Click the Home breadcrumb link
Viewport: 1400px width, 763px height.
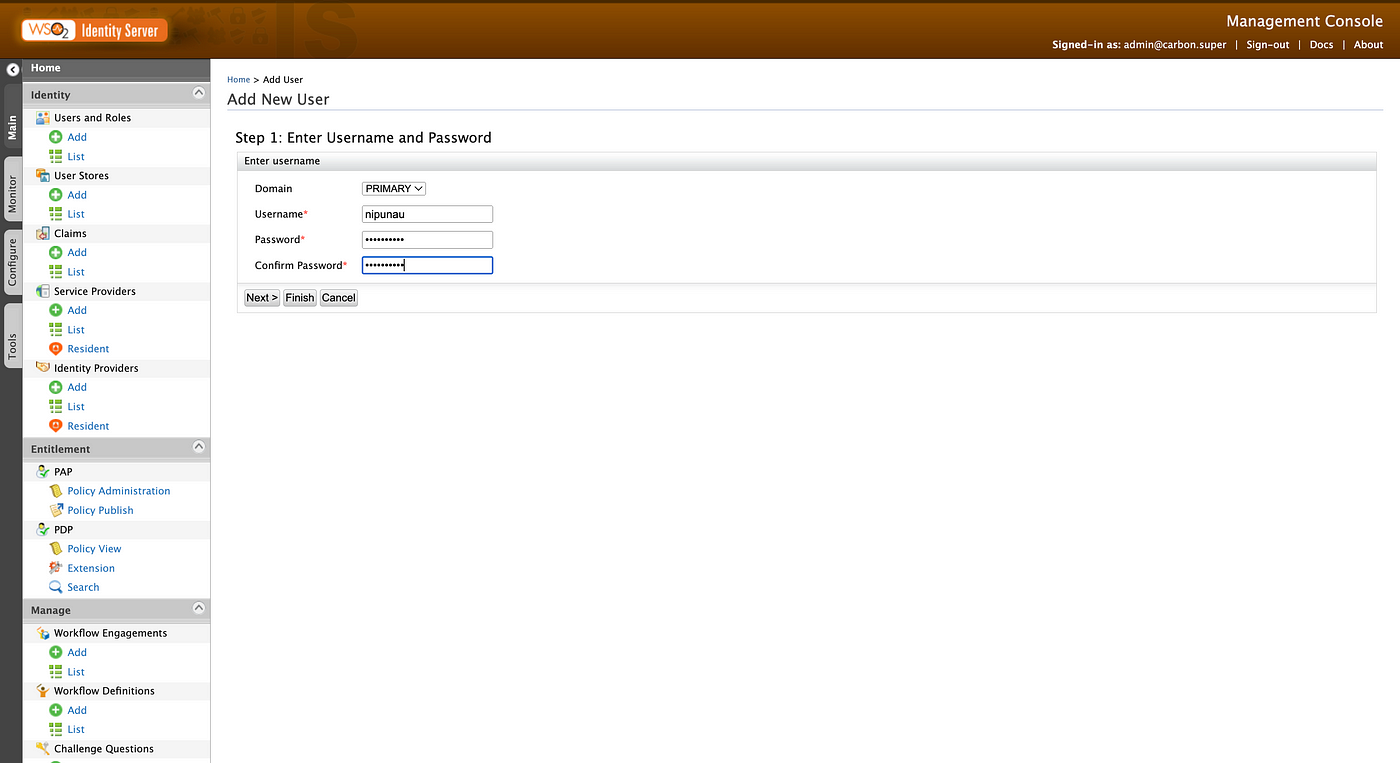[x=238, y=80]
